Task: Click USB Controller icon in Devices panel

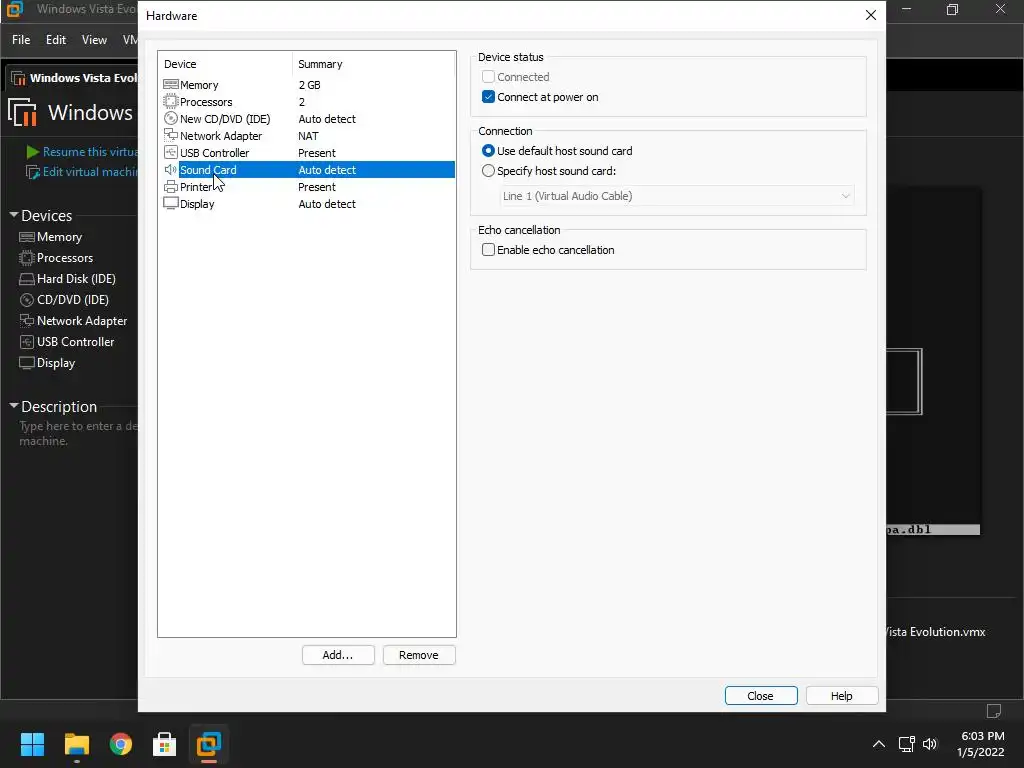Action: pyautogui.click(x=27, y=342)
